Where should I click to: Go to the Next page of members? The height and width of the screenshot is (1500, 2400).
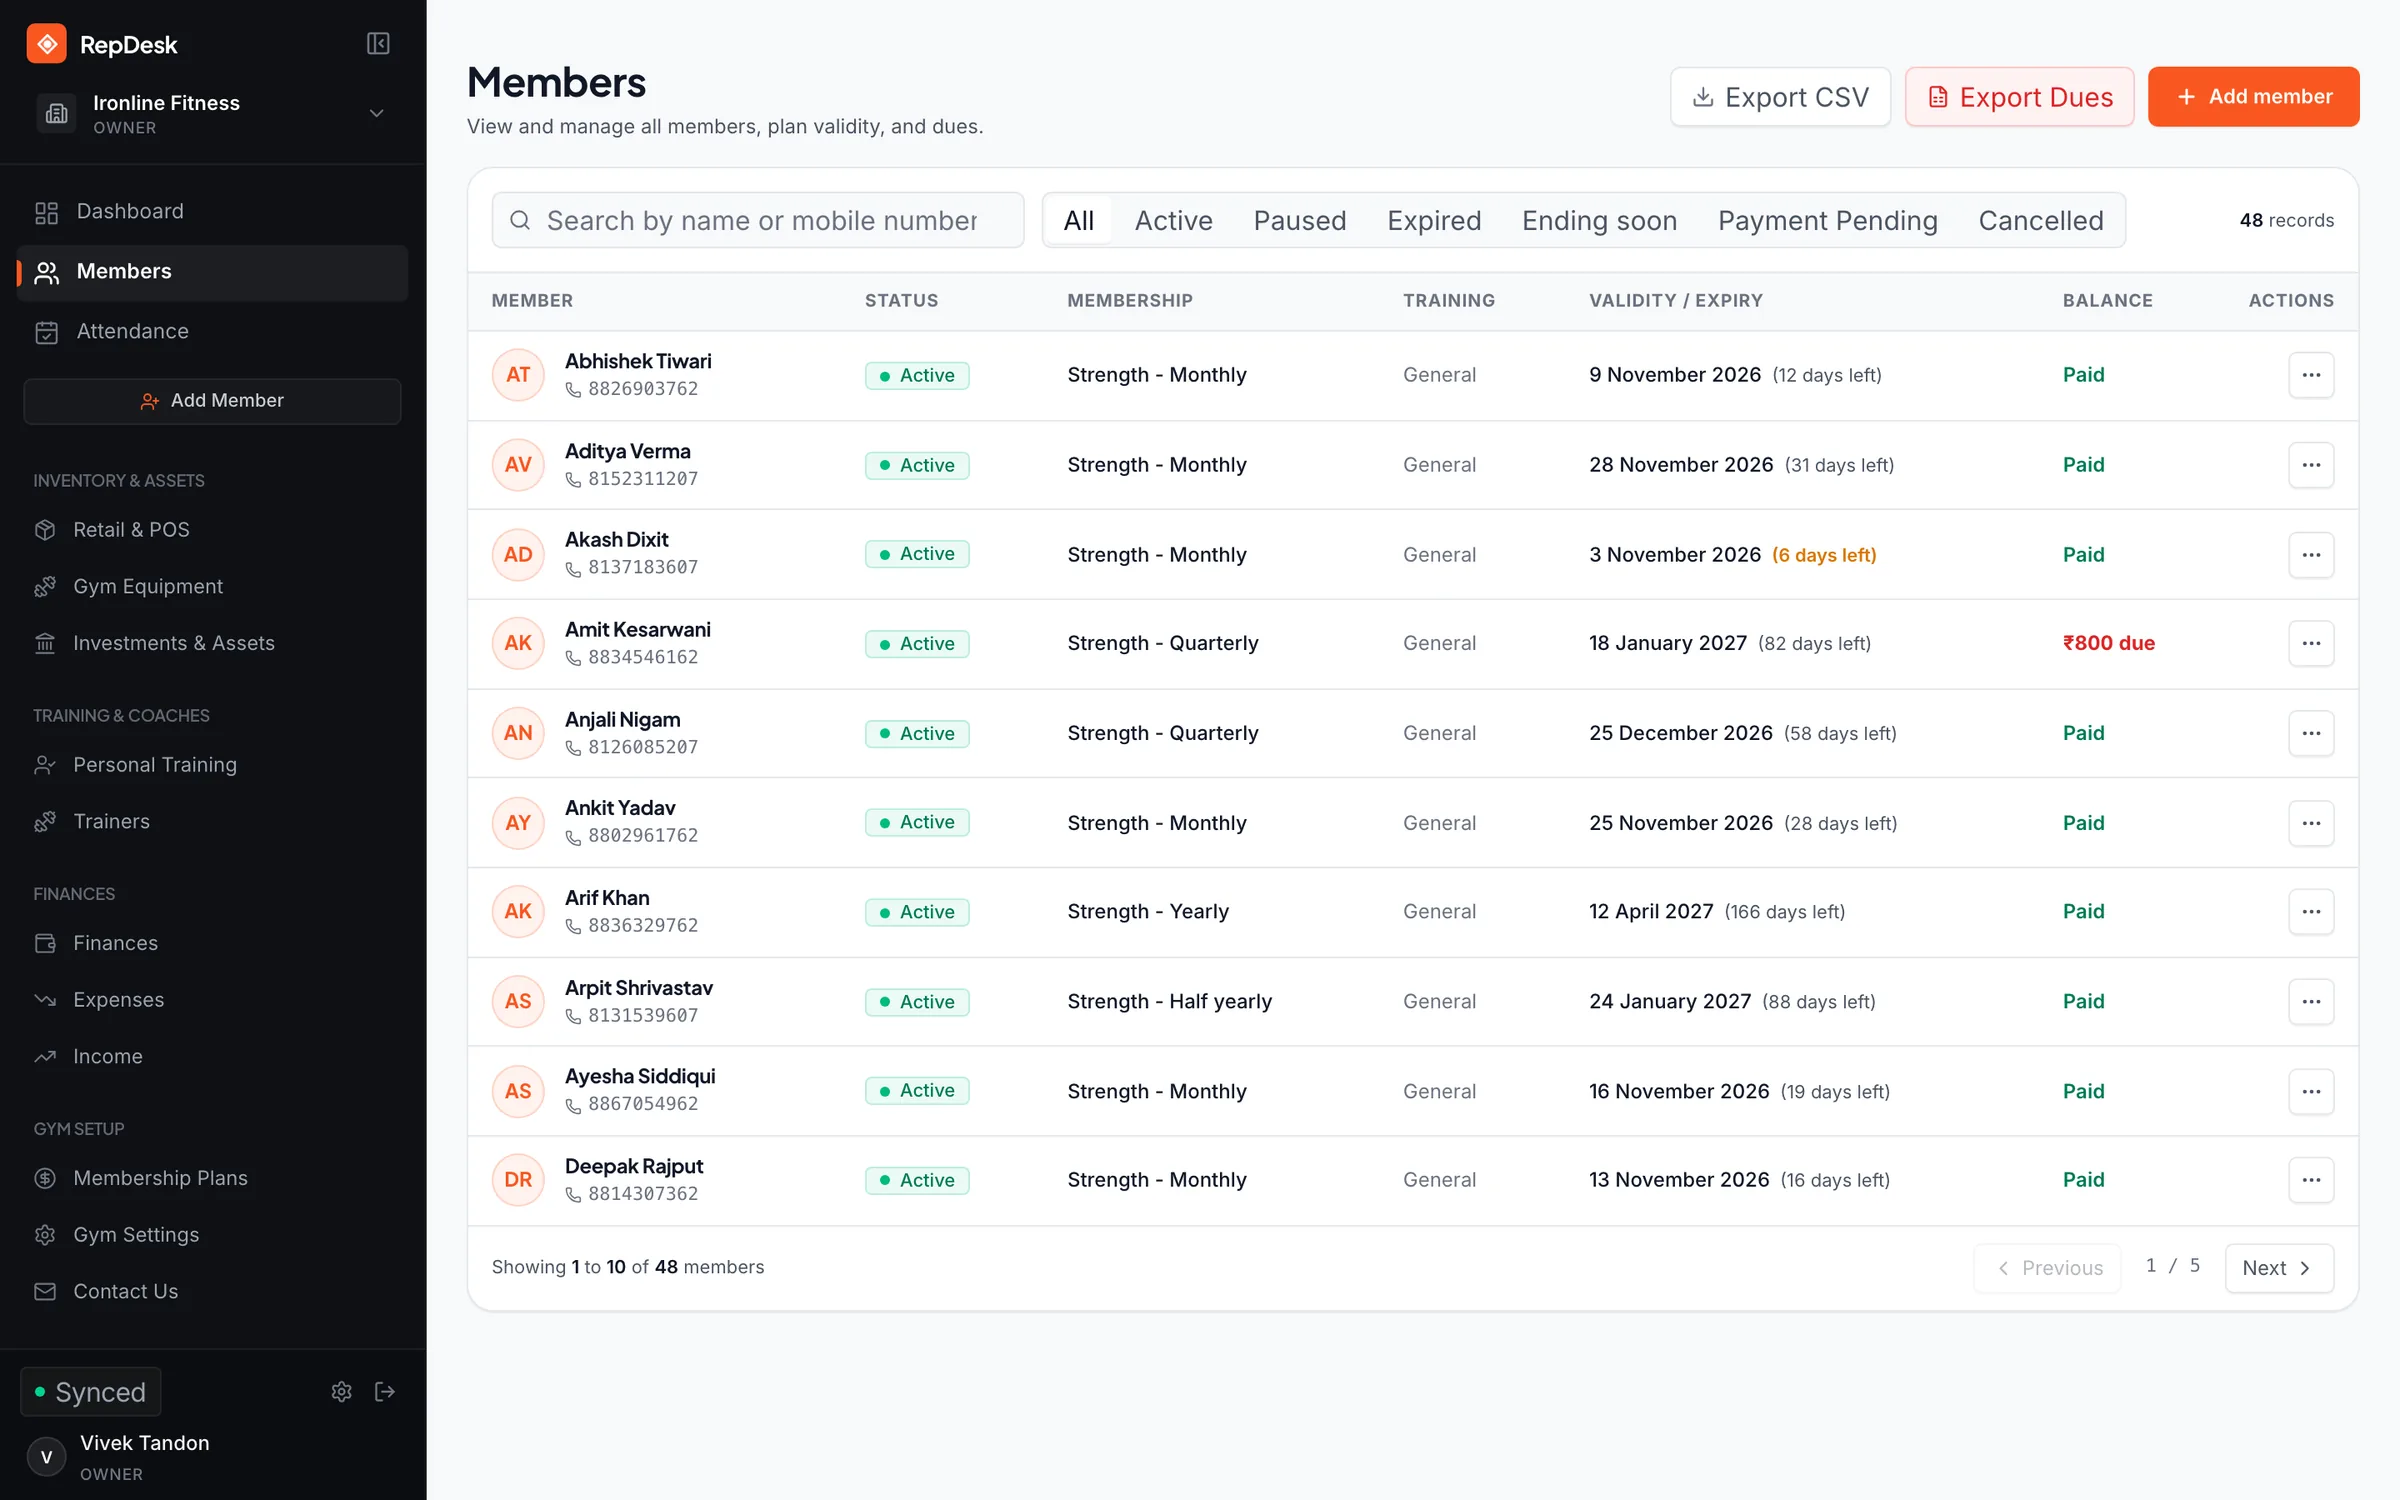click(2279, 1269)
